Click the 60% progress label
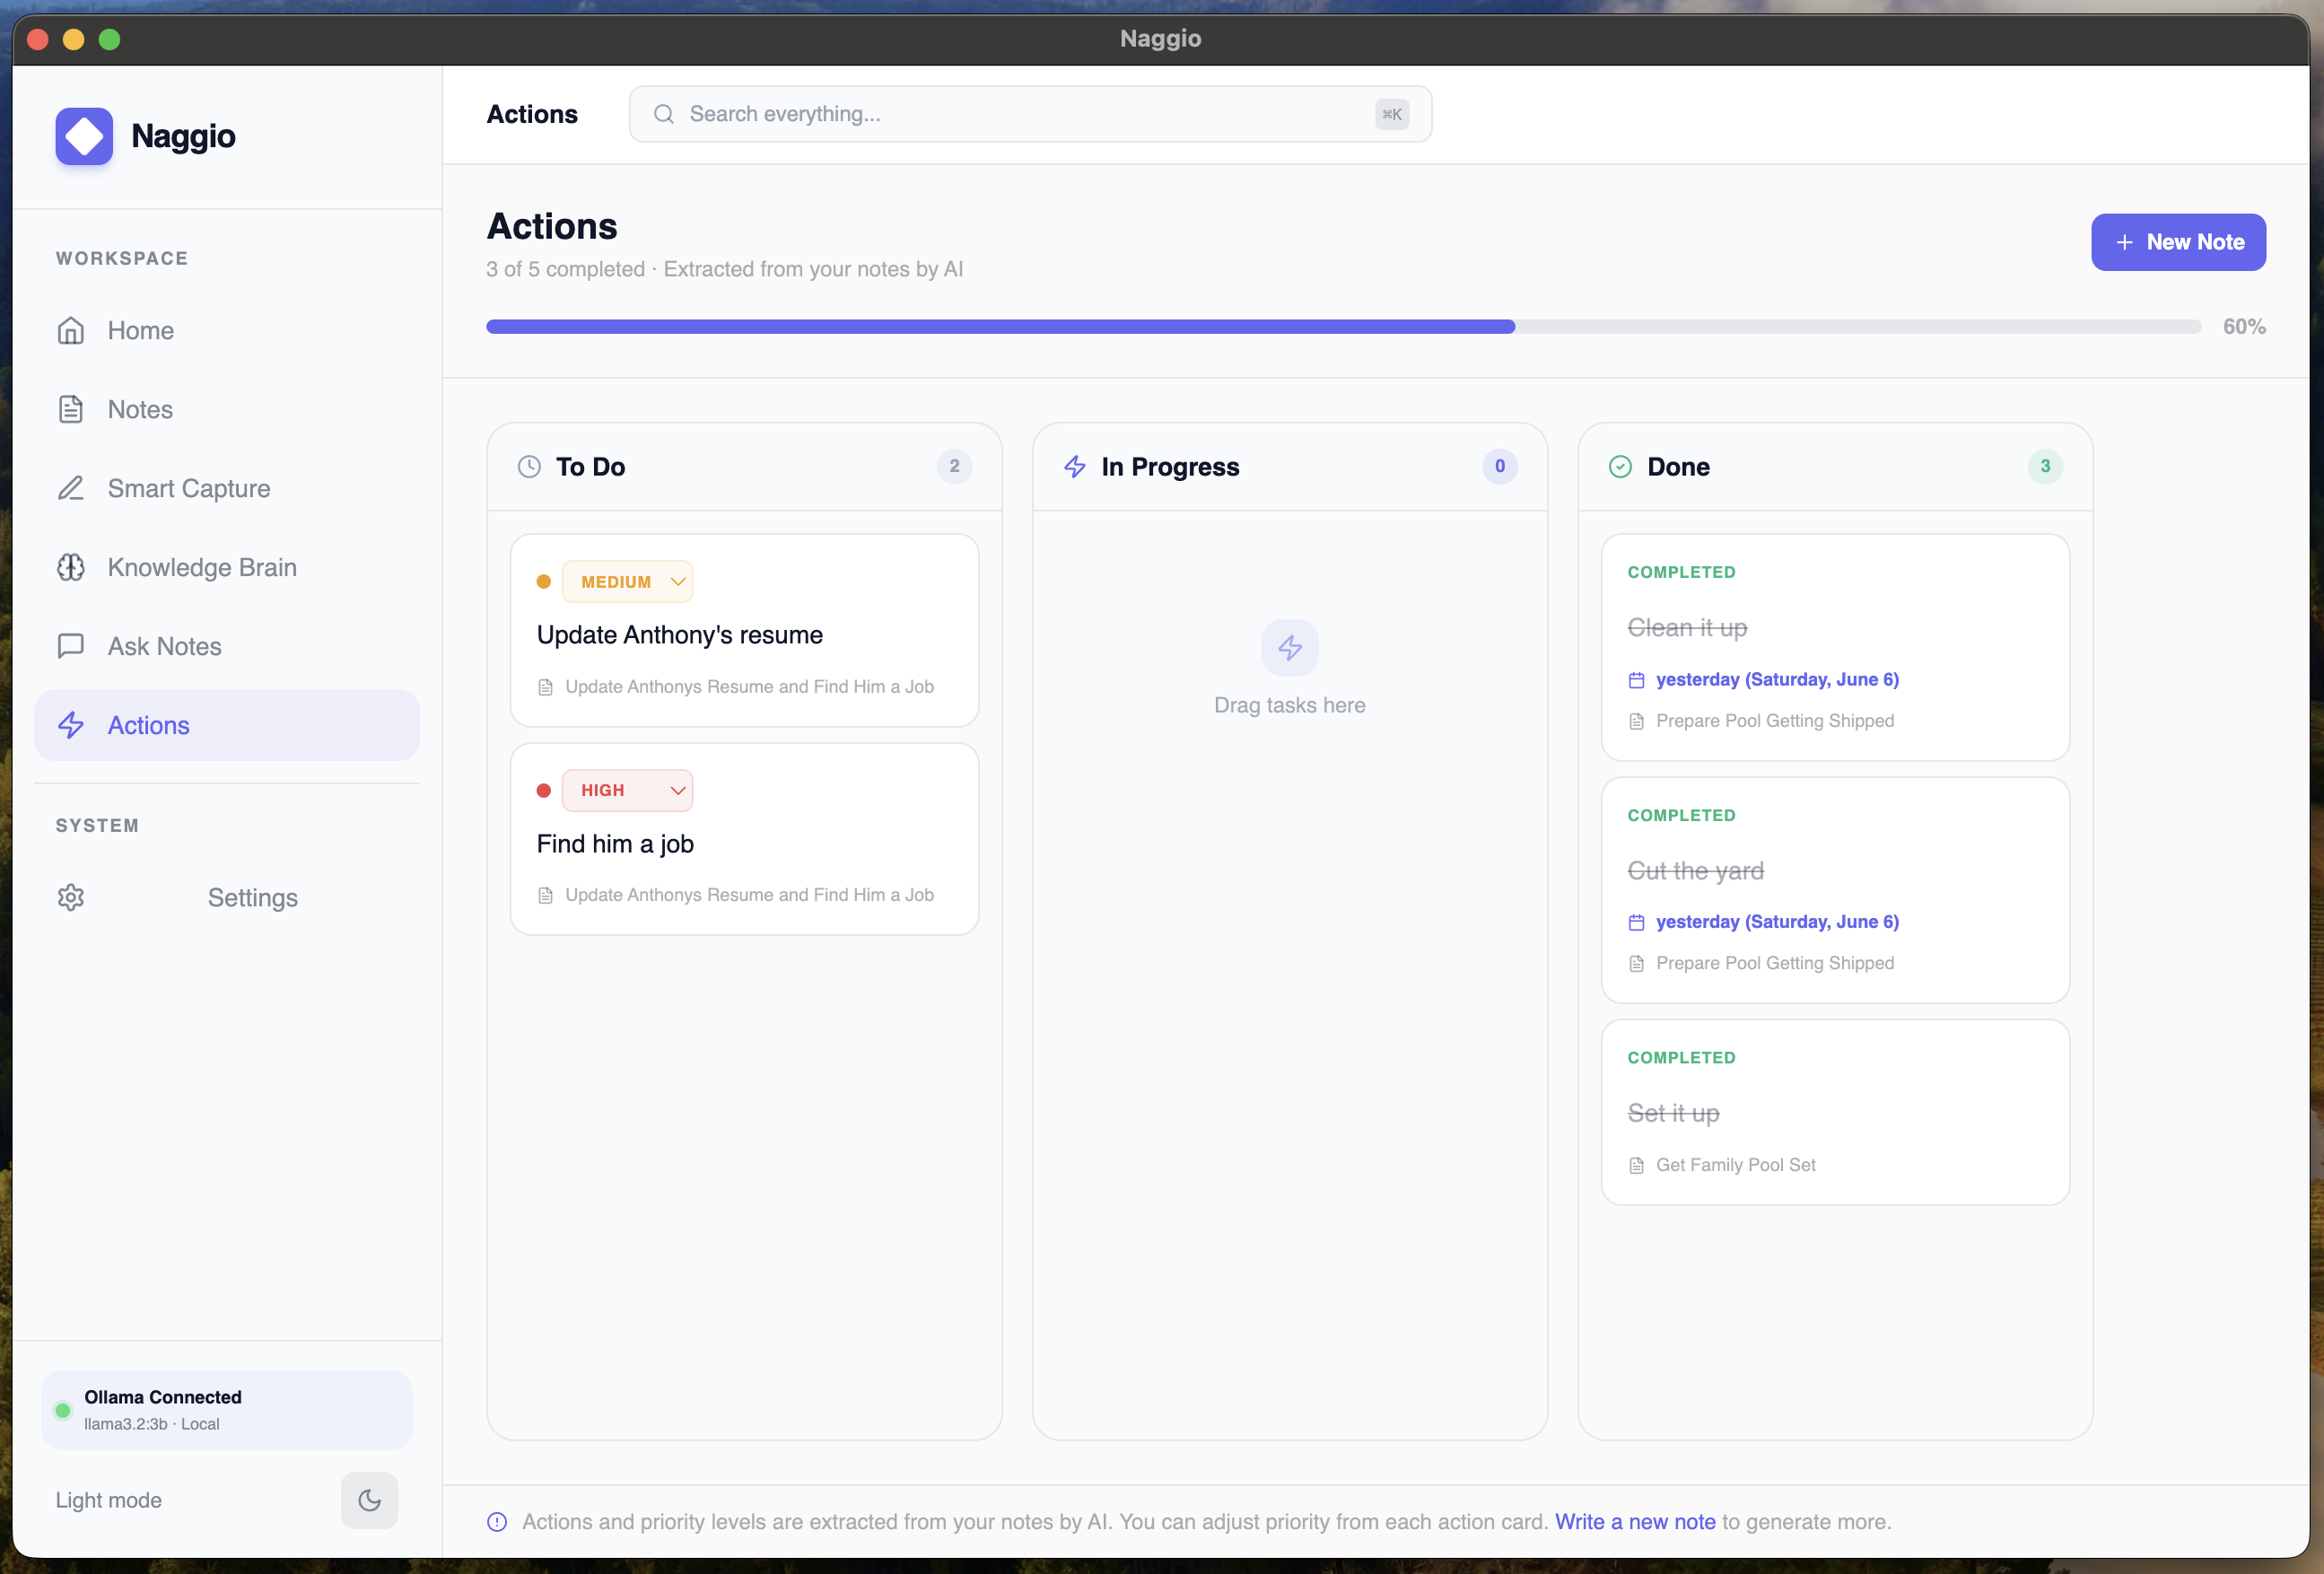Image resolution: width=2324 pixels, height=1574 pixels. click(2244, 327)
